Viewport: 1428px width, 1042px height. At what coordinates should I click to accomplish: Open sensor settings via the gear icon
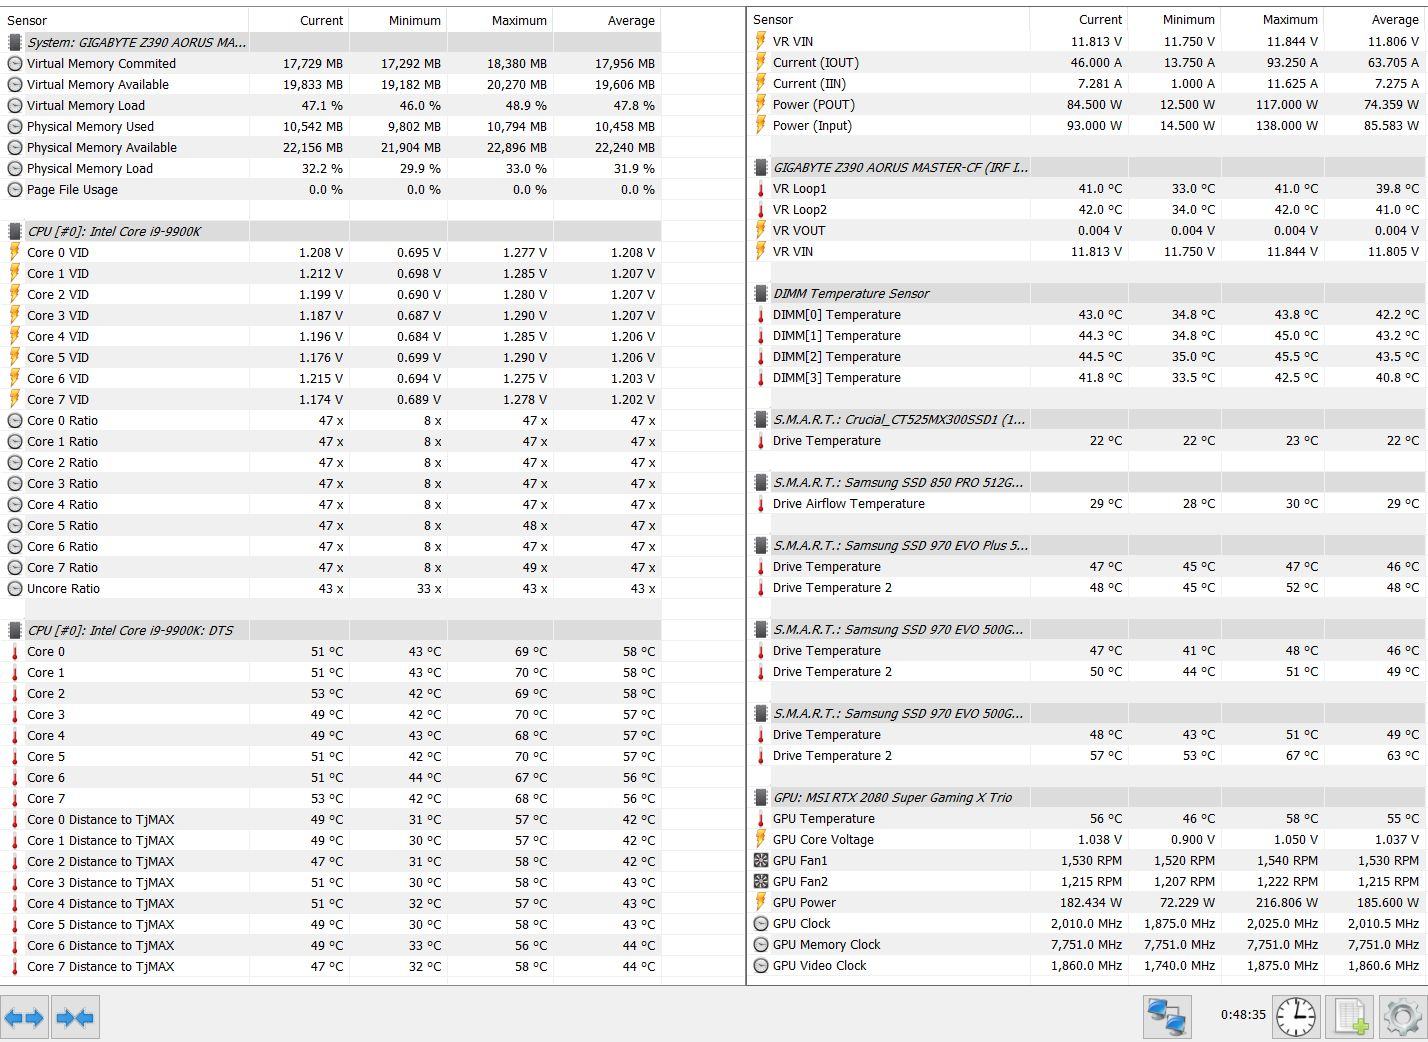click(1402, 1017)
